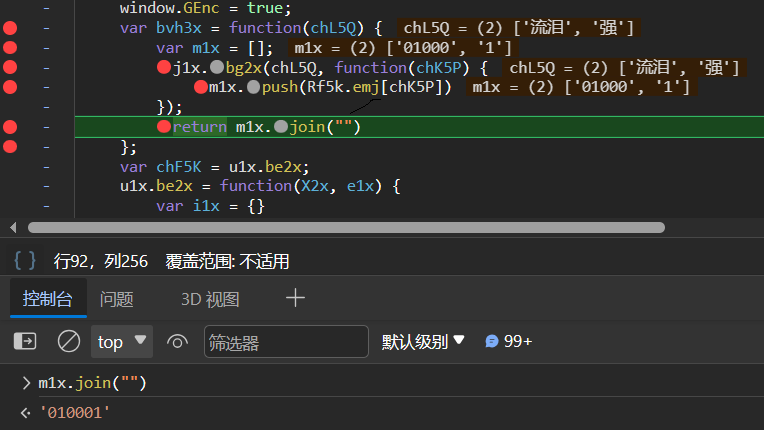This screenshot has width=764, height=430.
Task: Clear the console with the circle-slash icon
Action: point(69,341)
